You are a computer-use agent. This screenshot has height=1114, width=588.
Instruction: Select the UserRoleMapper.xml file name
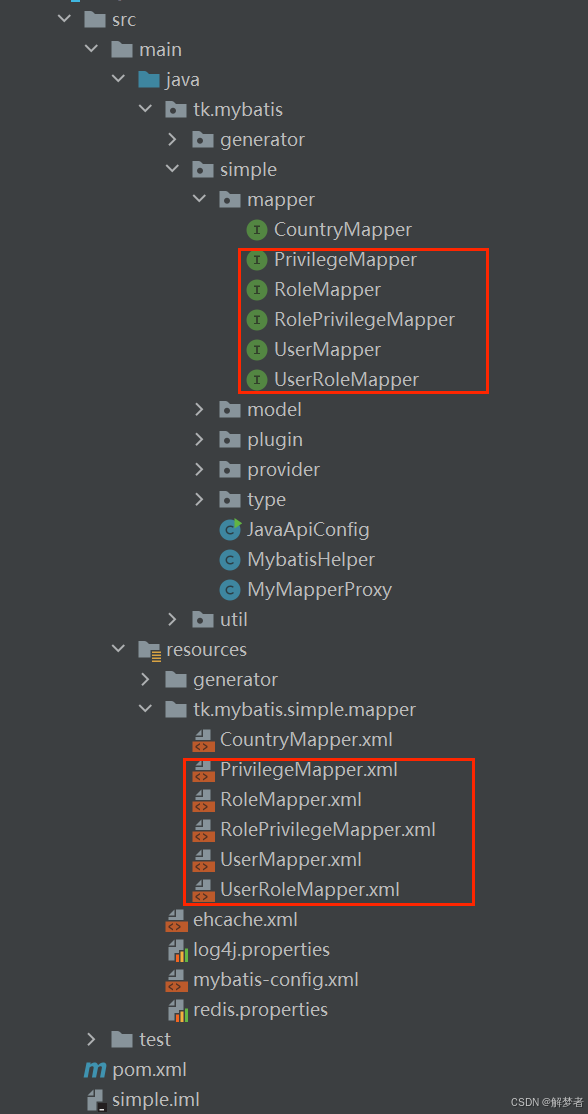(x=310, y=889)
